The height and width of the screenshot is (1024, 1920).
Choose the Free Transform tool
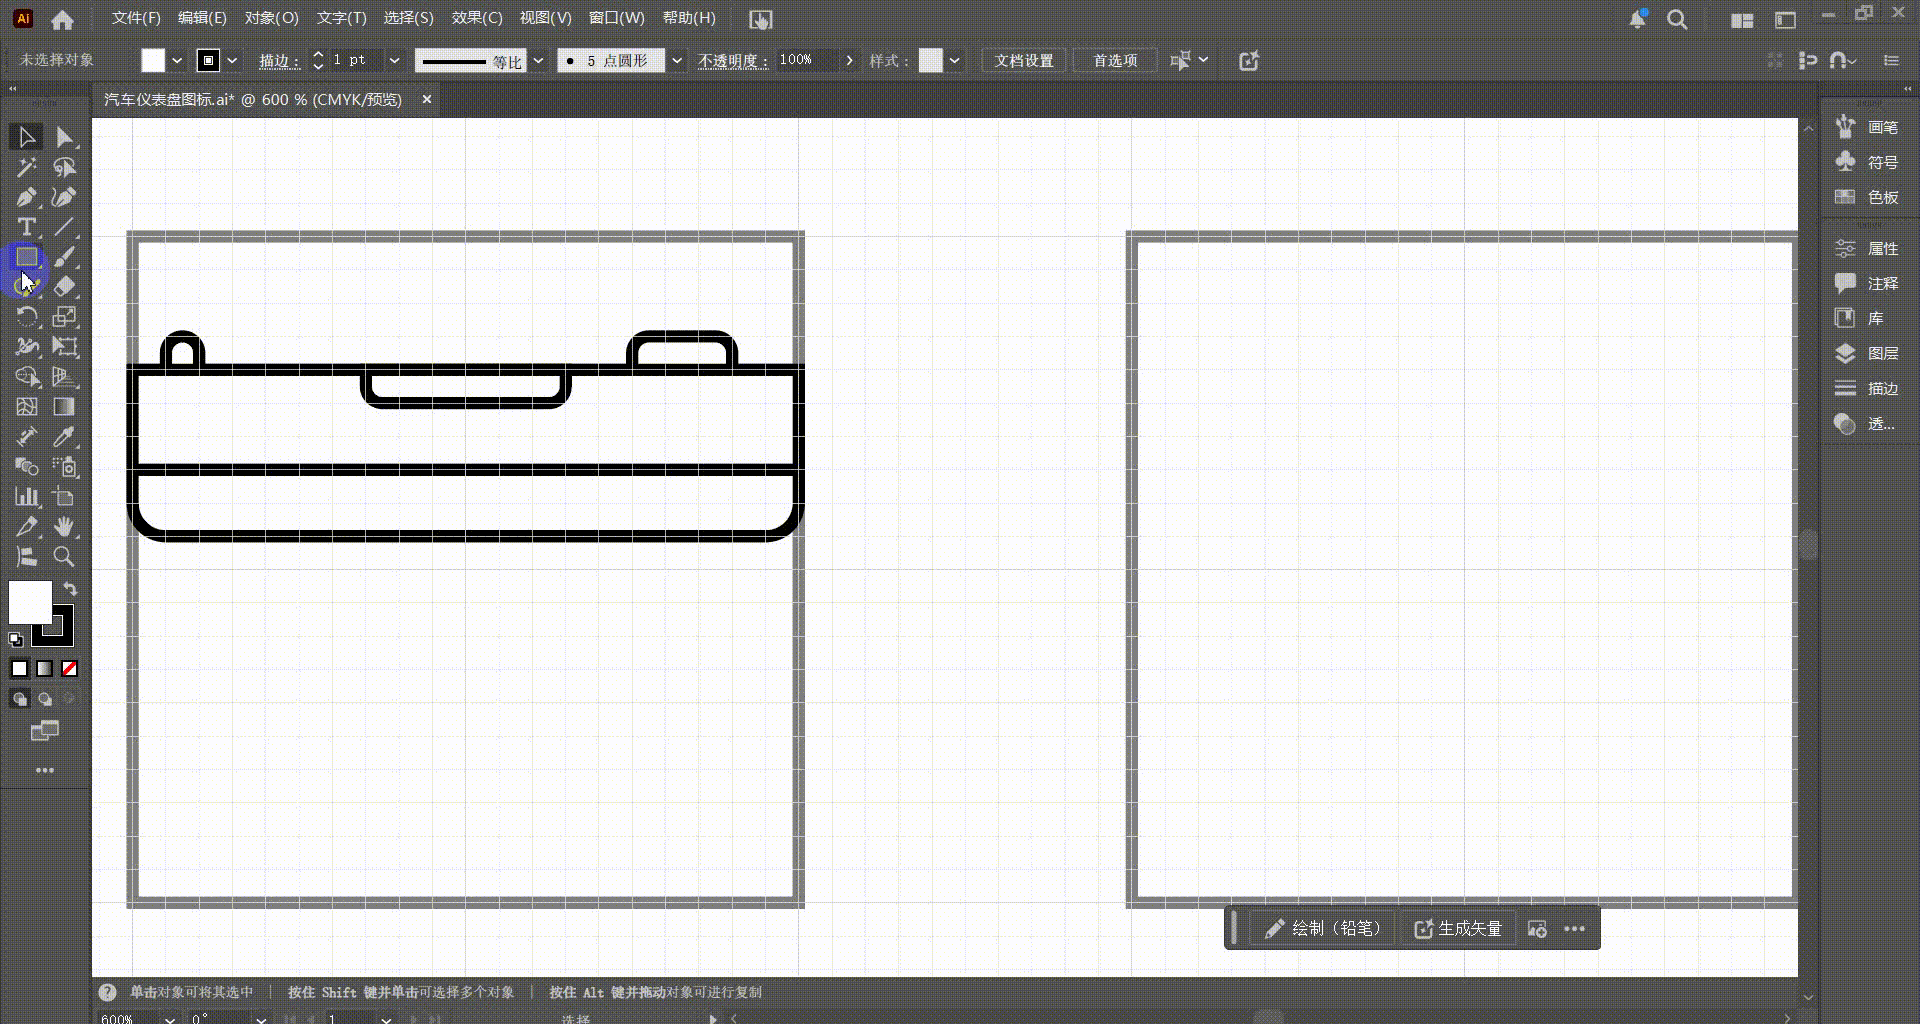(64, 347)
